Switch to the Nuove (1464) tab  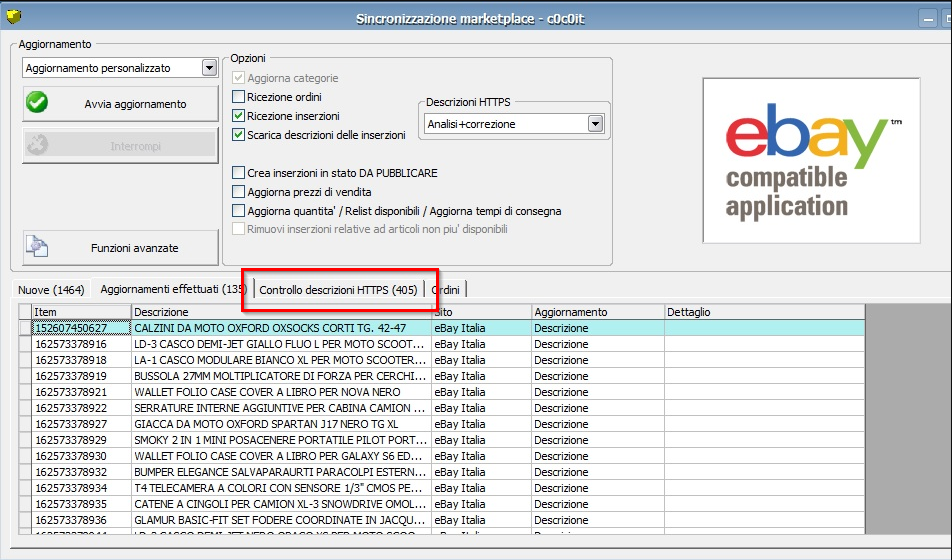tap(51, 290)
